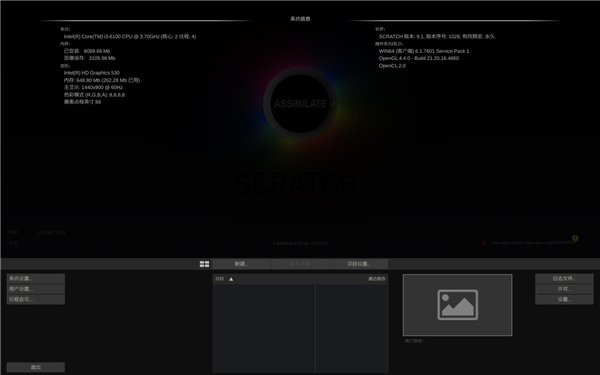Viewport: 600px width, 375px height.
Task: Click the Default User name field
Action: point(52,232)
